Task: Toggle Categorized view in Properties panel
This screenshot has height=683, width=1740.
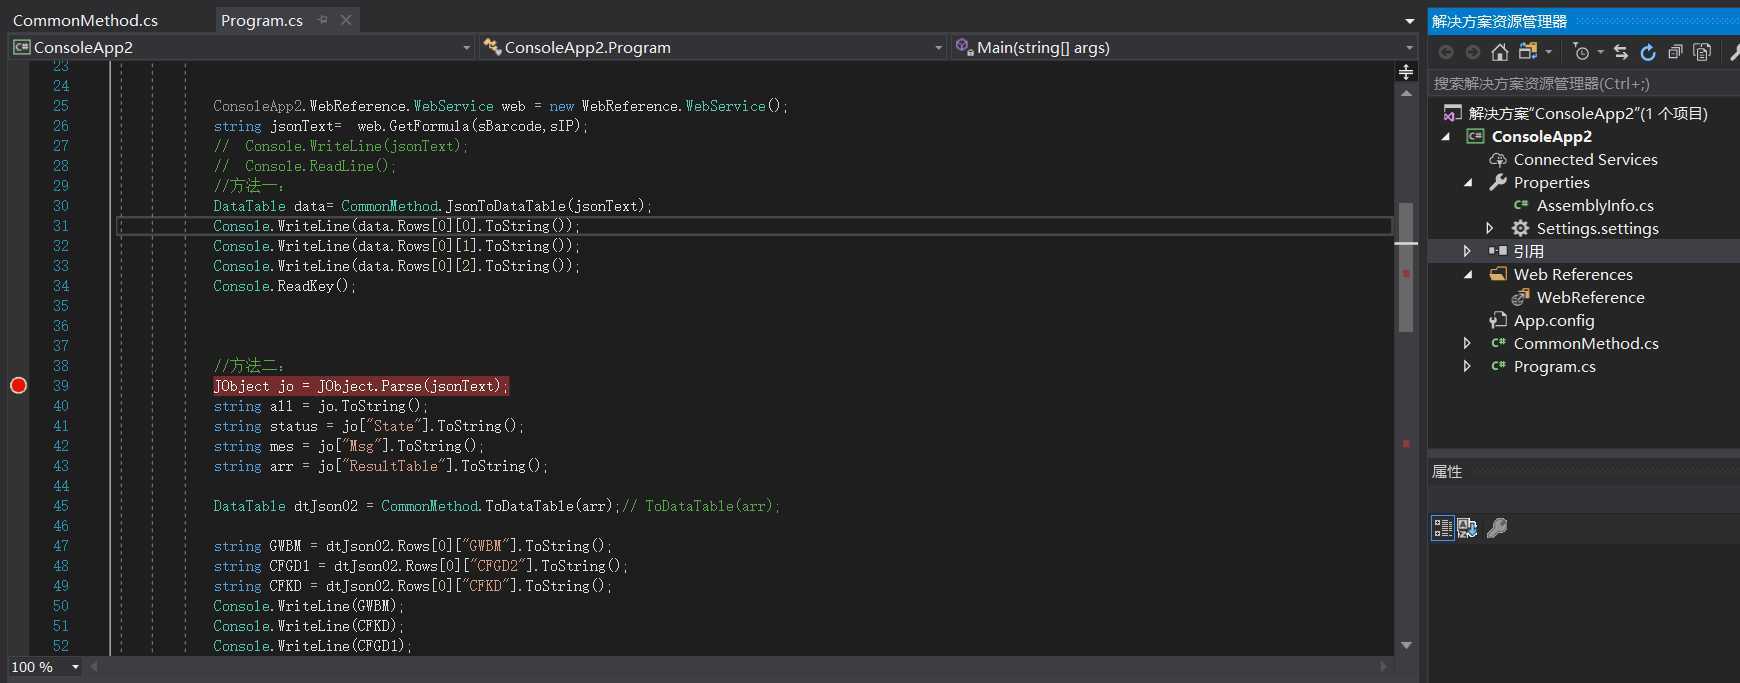Action: tap(1443, 528)
